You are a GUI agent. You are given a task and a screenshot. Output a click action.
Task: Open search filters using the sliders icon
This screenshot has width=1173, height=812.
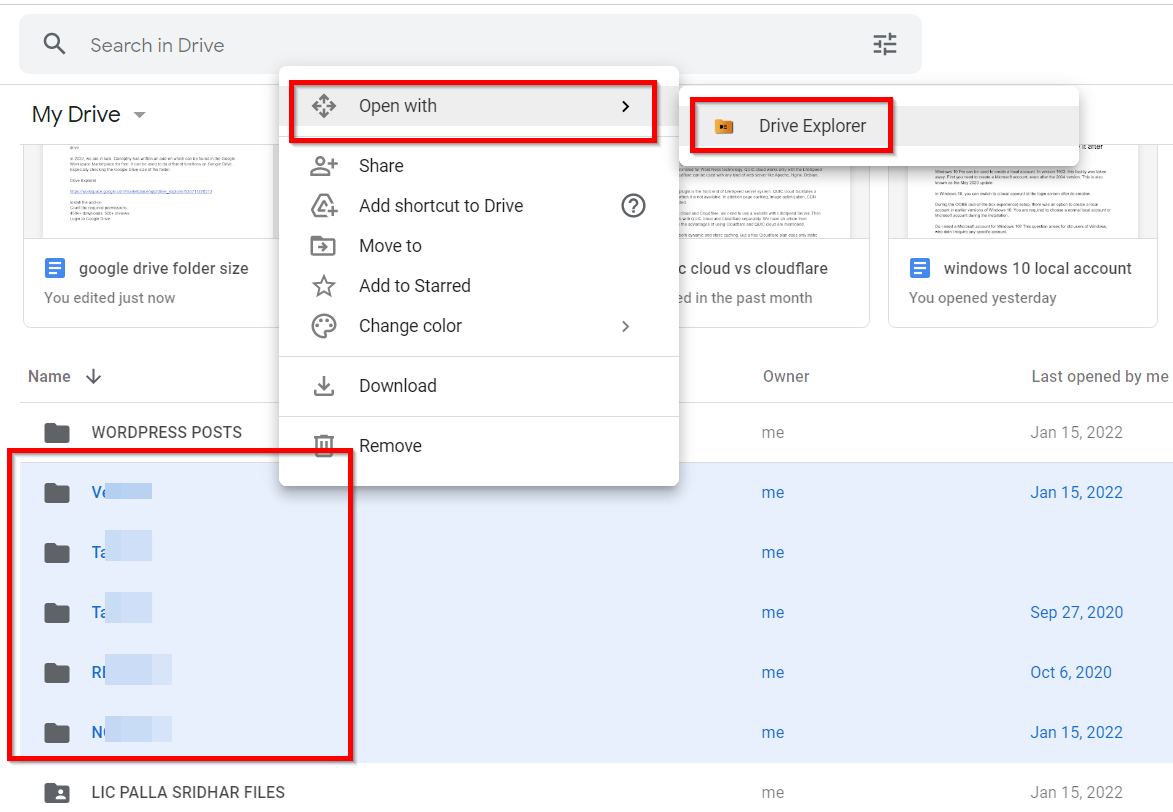pos(884,44)
